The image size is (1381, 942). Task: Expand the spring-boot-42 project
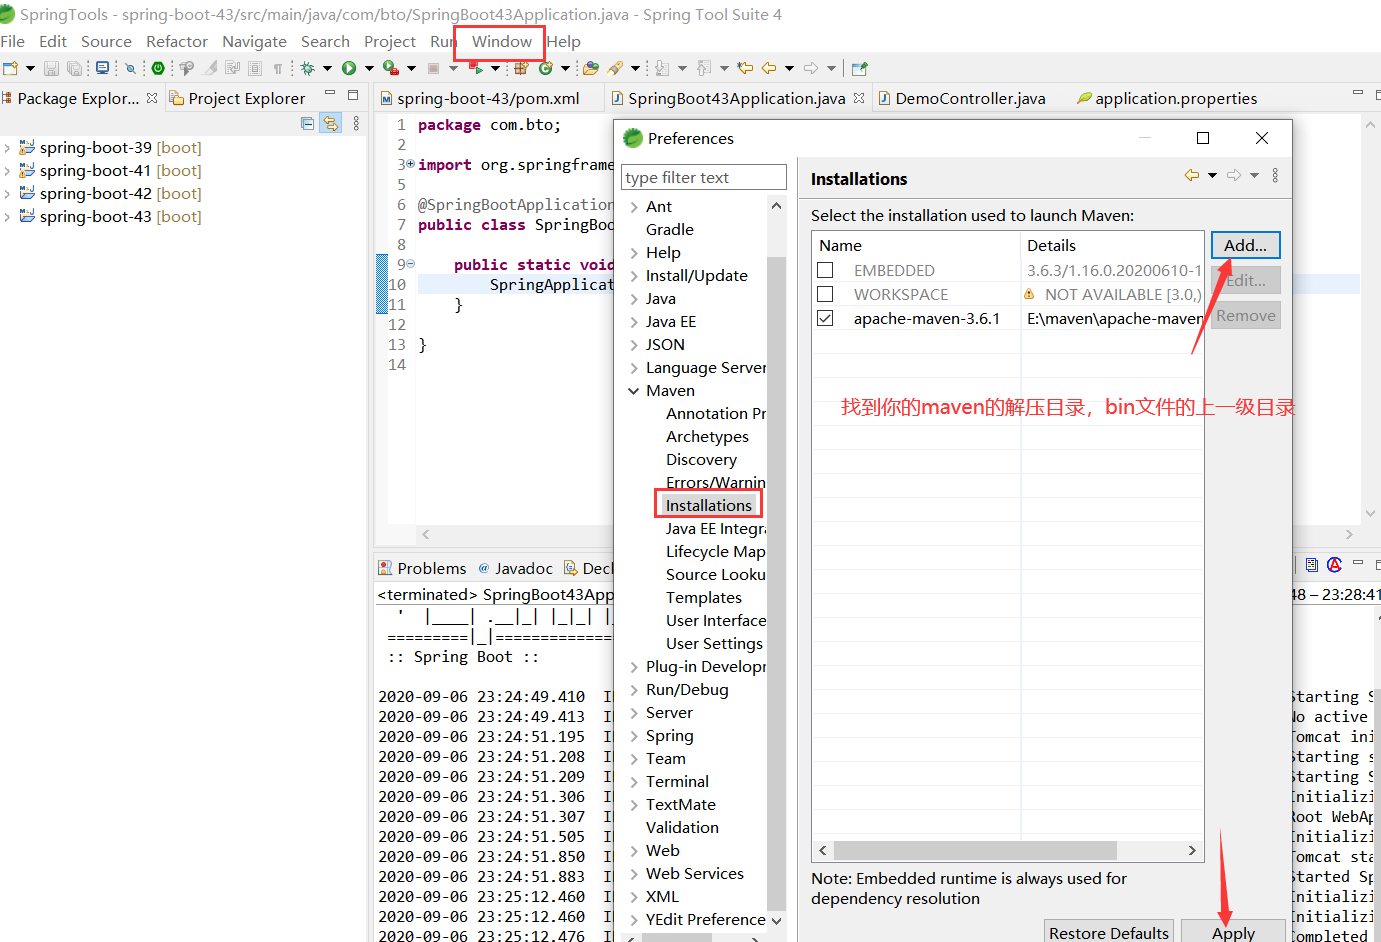tap(7, 194)
